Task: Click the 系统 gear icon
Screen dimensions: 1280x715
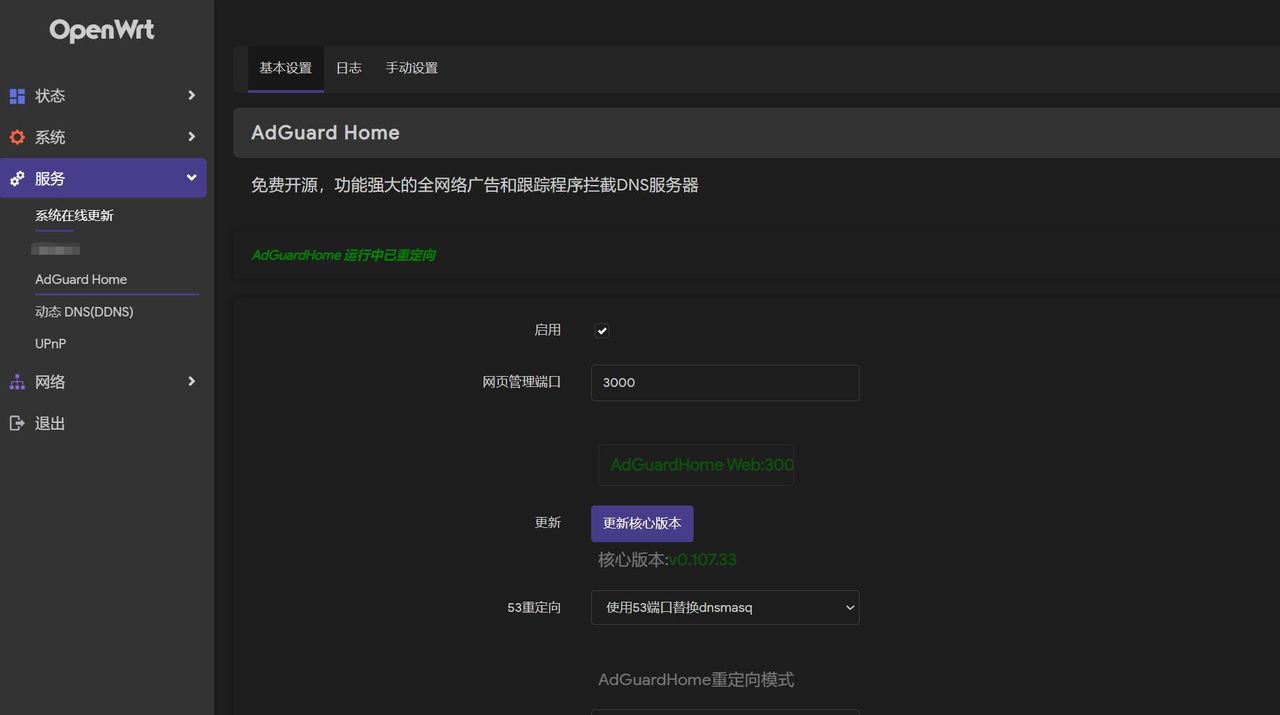Action: point(17,137)
